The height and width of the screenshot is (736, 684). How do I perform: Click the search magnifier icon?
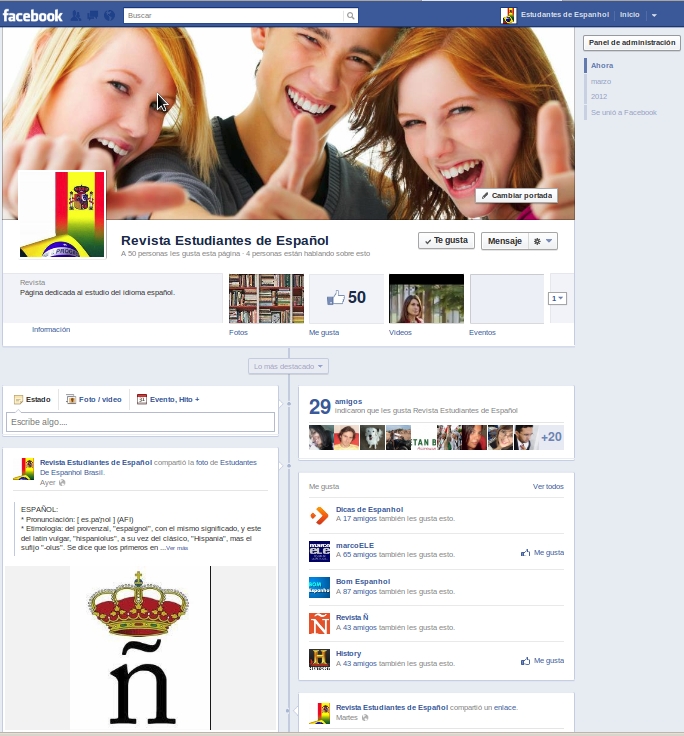(x=350, y=16)
